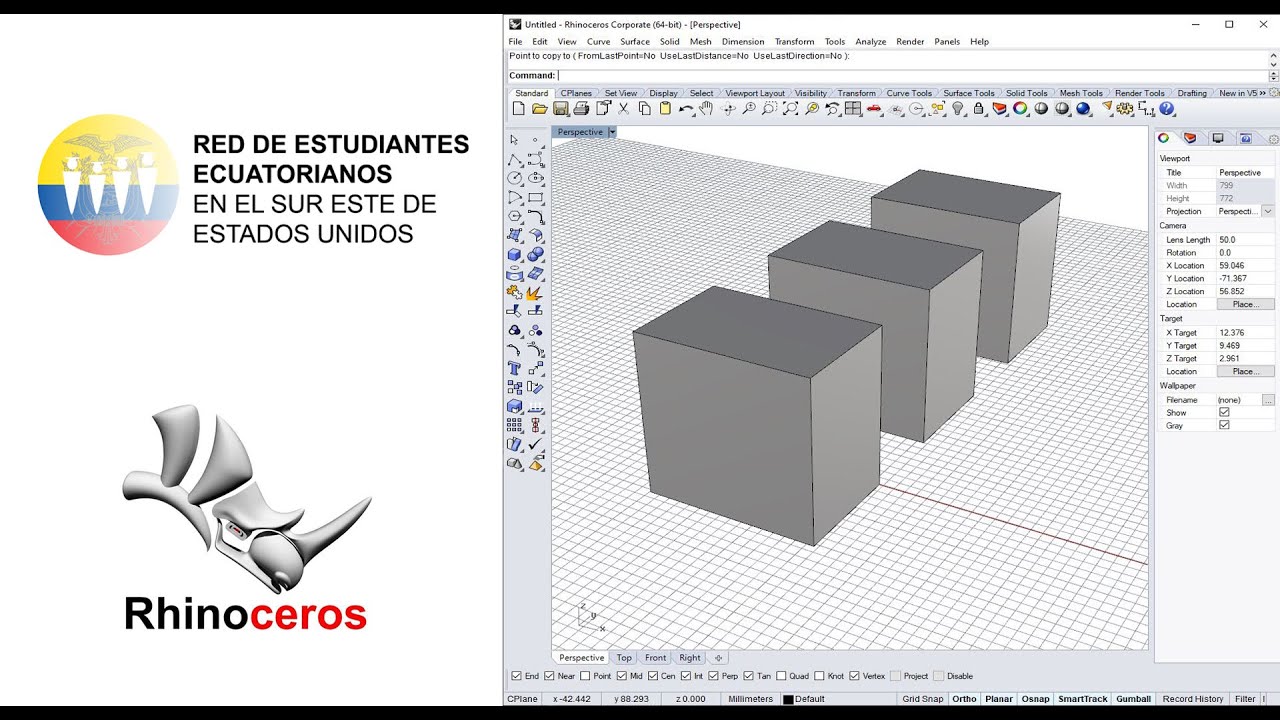Toggle the Int osnap checkbox
This screenshot has width=1280, height=720.
(x=686, y=676)
